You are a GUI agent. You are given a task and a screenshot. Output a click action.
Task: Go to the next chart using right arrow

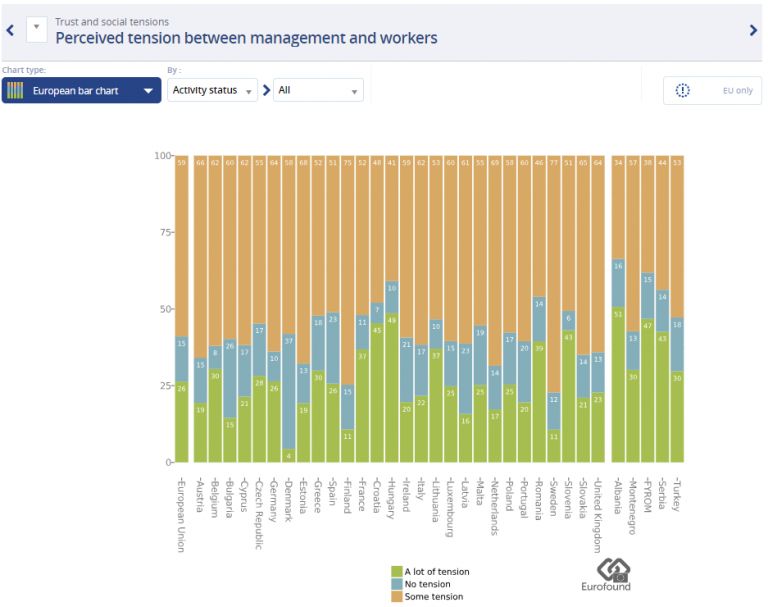(753, 30)
